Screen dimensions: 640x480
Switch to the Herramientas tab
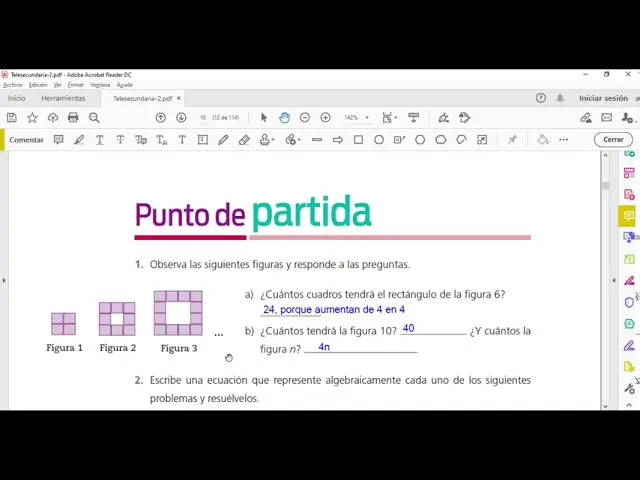(63, 99)
